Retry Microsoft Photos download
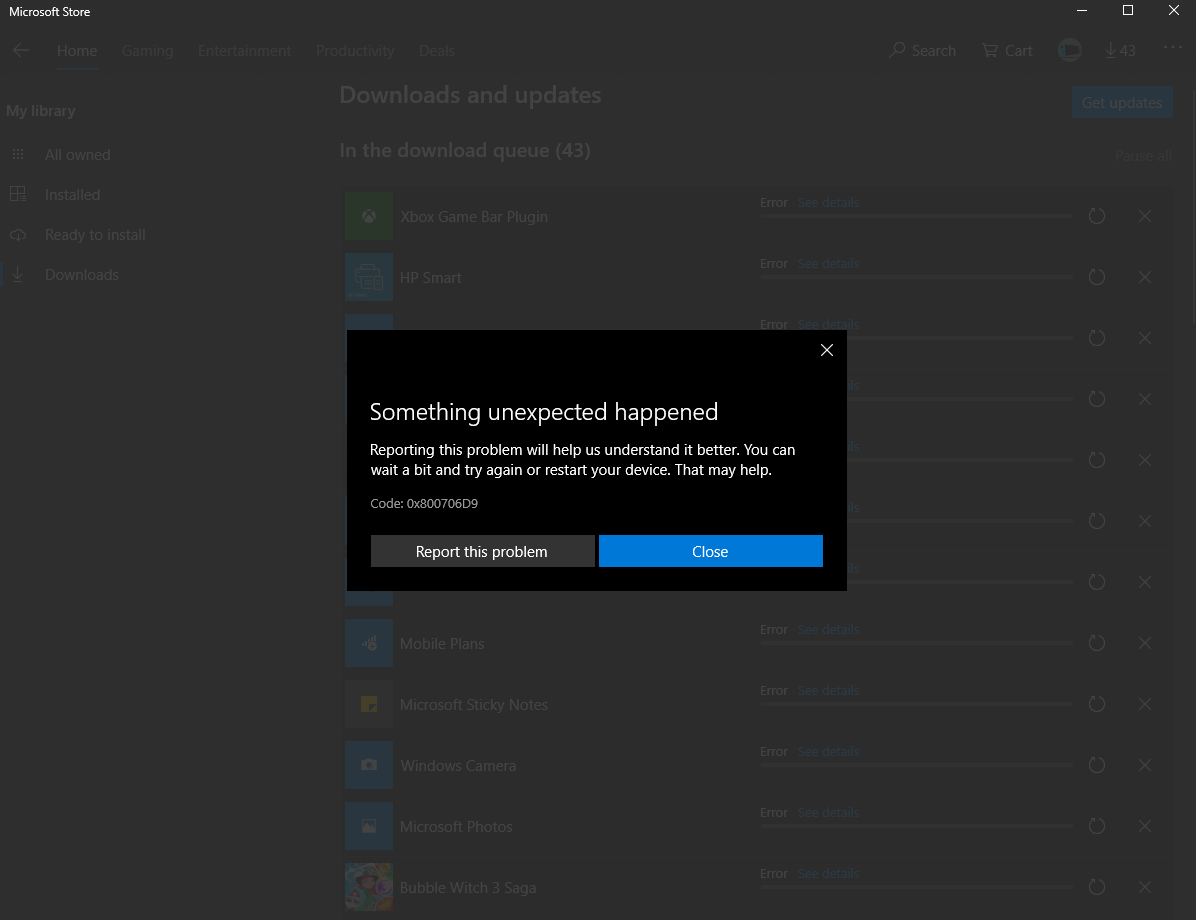 click(1097, 826)
